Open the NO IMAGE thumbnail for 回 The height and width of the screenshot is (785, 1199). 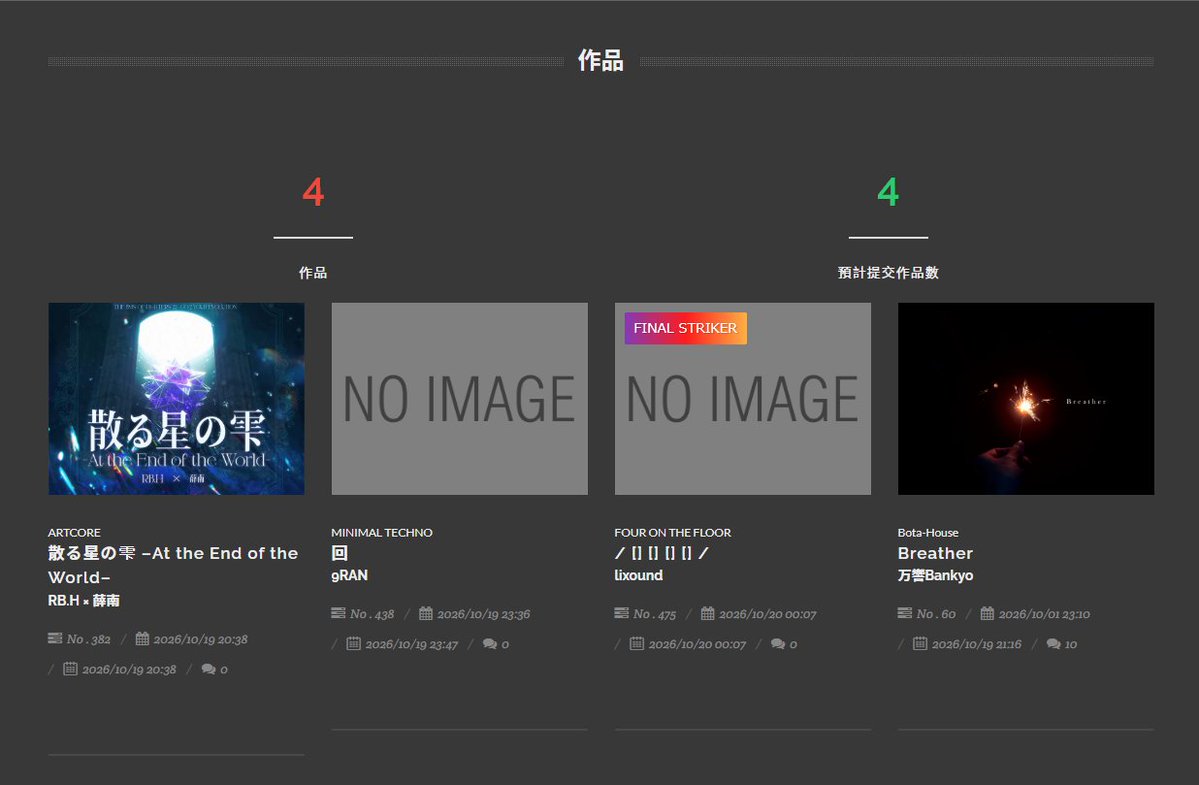tap(460, 398)
